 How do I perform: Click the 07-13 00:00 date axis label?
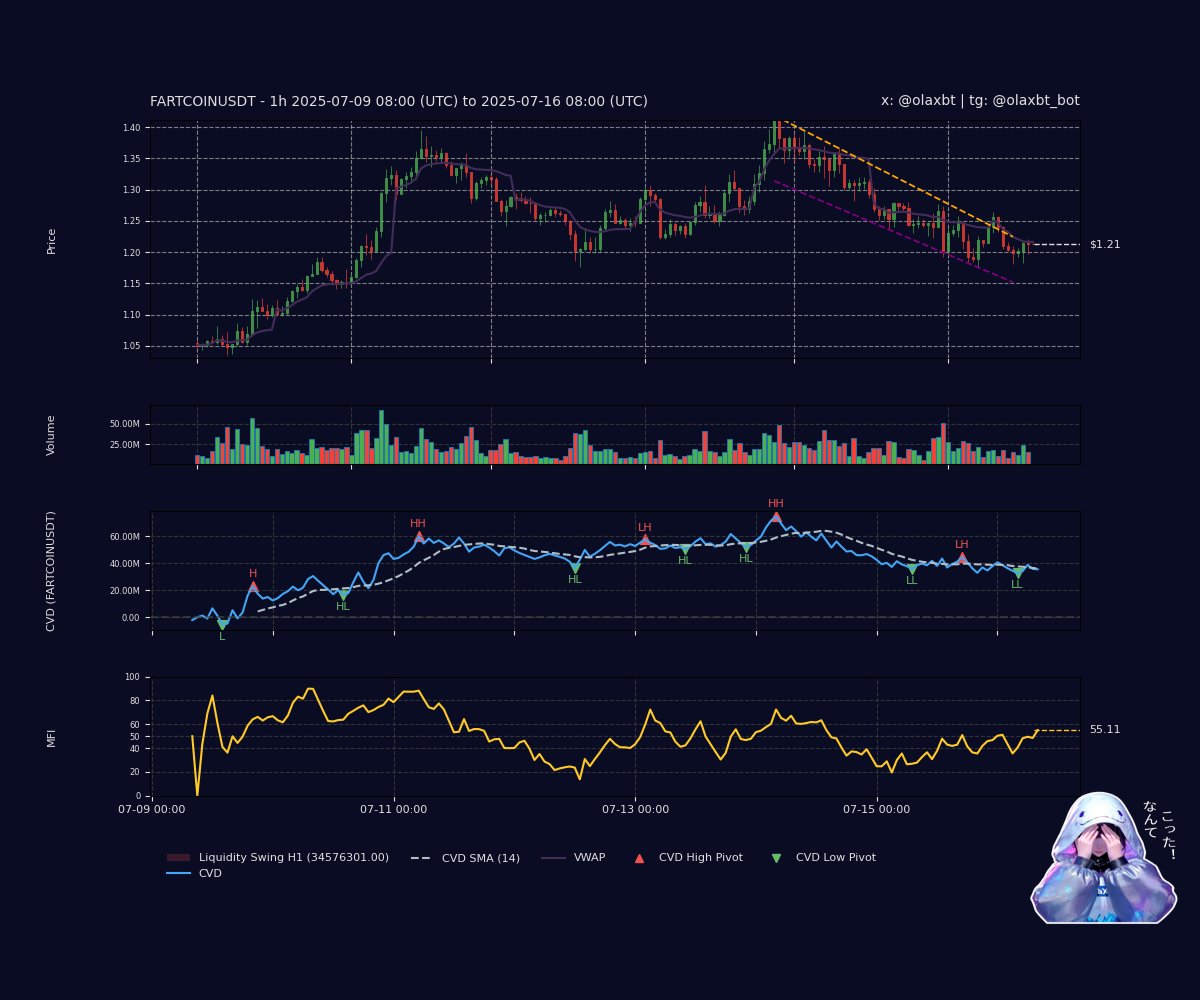click(x=635, y=809)
